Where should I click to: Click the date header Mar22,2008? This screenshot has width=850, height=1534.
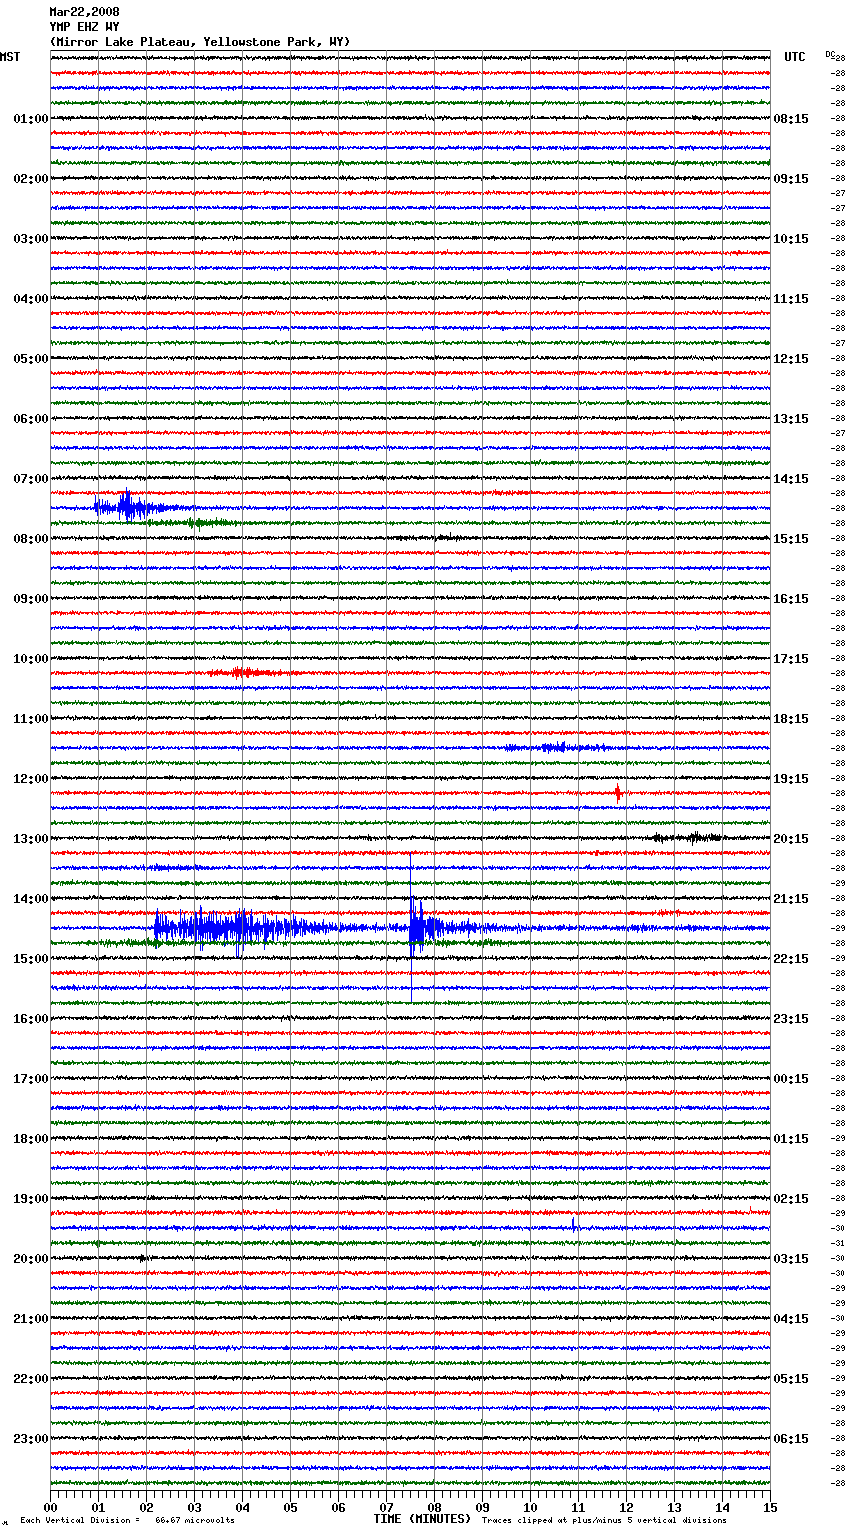tap(84, 12)
